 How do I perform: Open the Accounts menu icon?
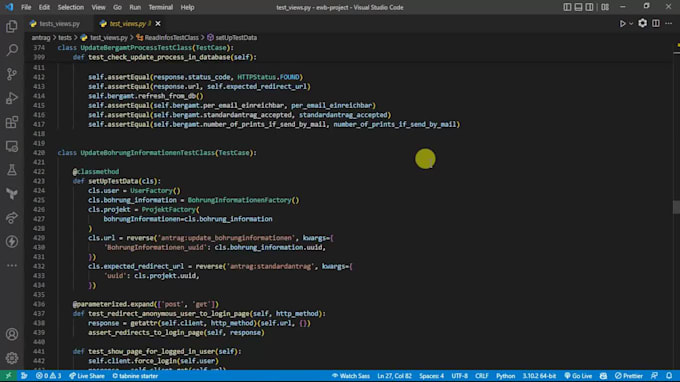[x=12, y=334]
